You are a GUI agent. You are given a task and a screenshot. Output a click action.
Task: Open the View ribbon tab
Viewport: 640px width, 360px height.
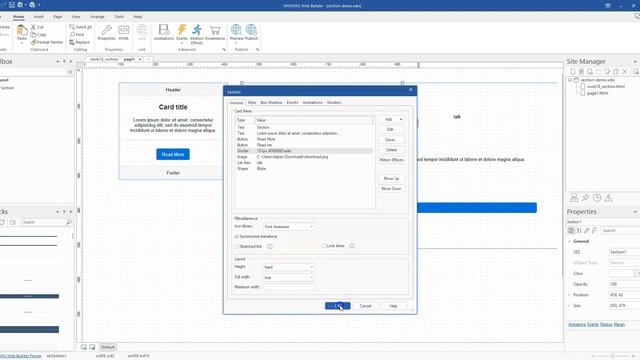pyautogui.click(x=76, y=17)
